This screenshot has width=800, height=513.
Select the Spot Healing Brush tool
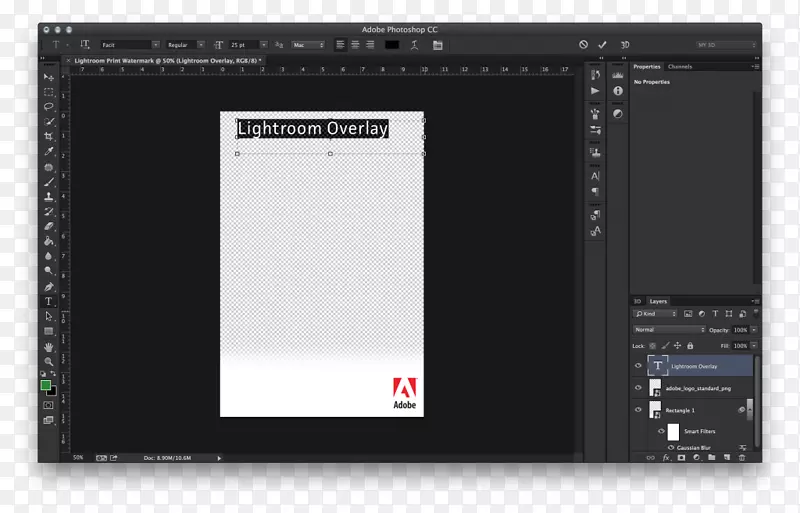click(48, 167)
